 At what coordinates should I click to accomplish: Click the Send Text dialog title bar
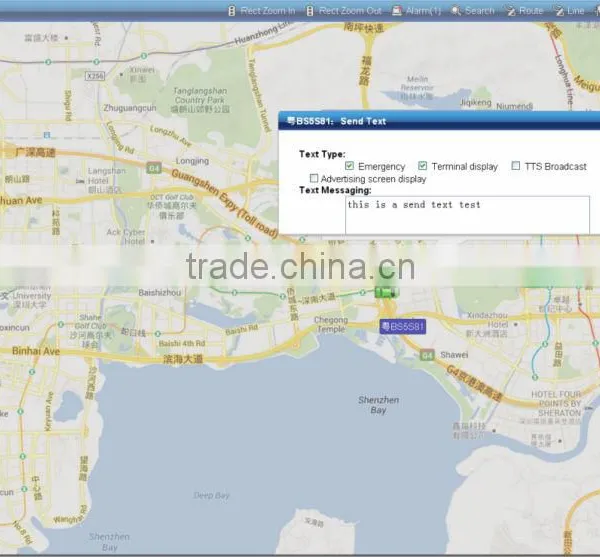point(439,121)
